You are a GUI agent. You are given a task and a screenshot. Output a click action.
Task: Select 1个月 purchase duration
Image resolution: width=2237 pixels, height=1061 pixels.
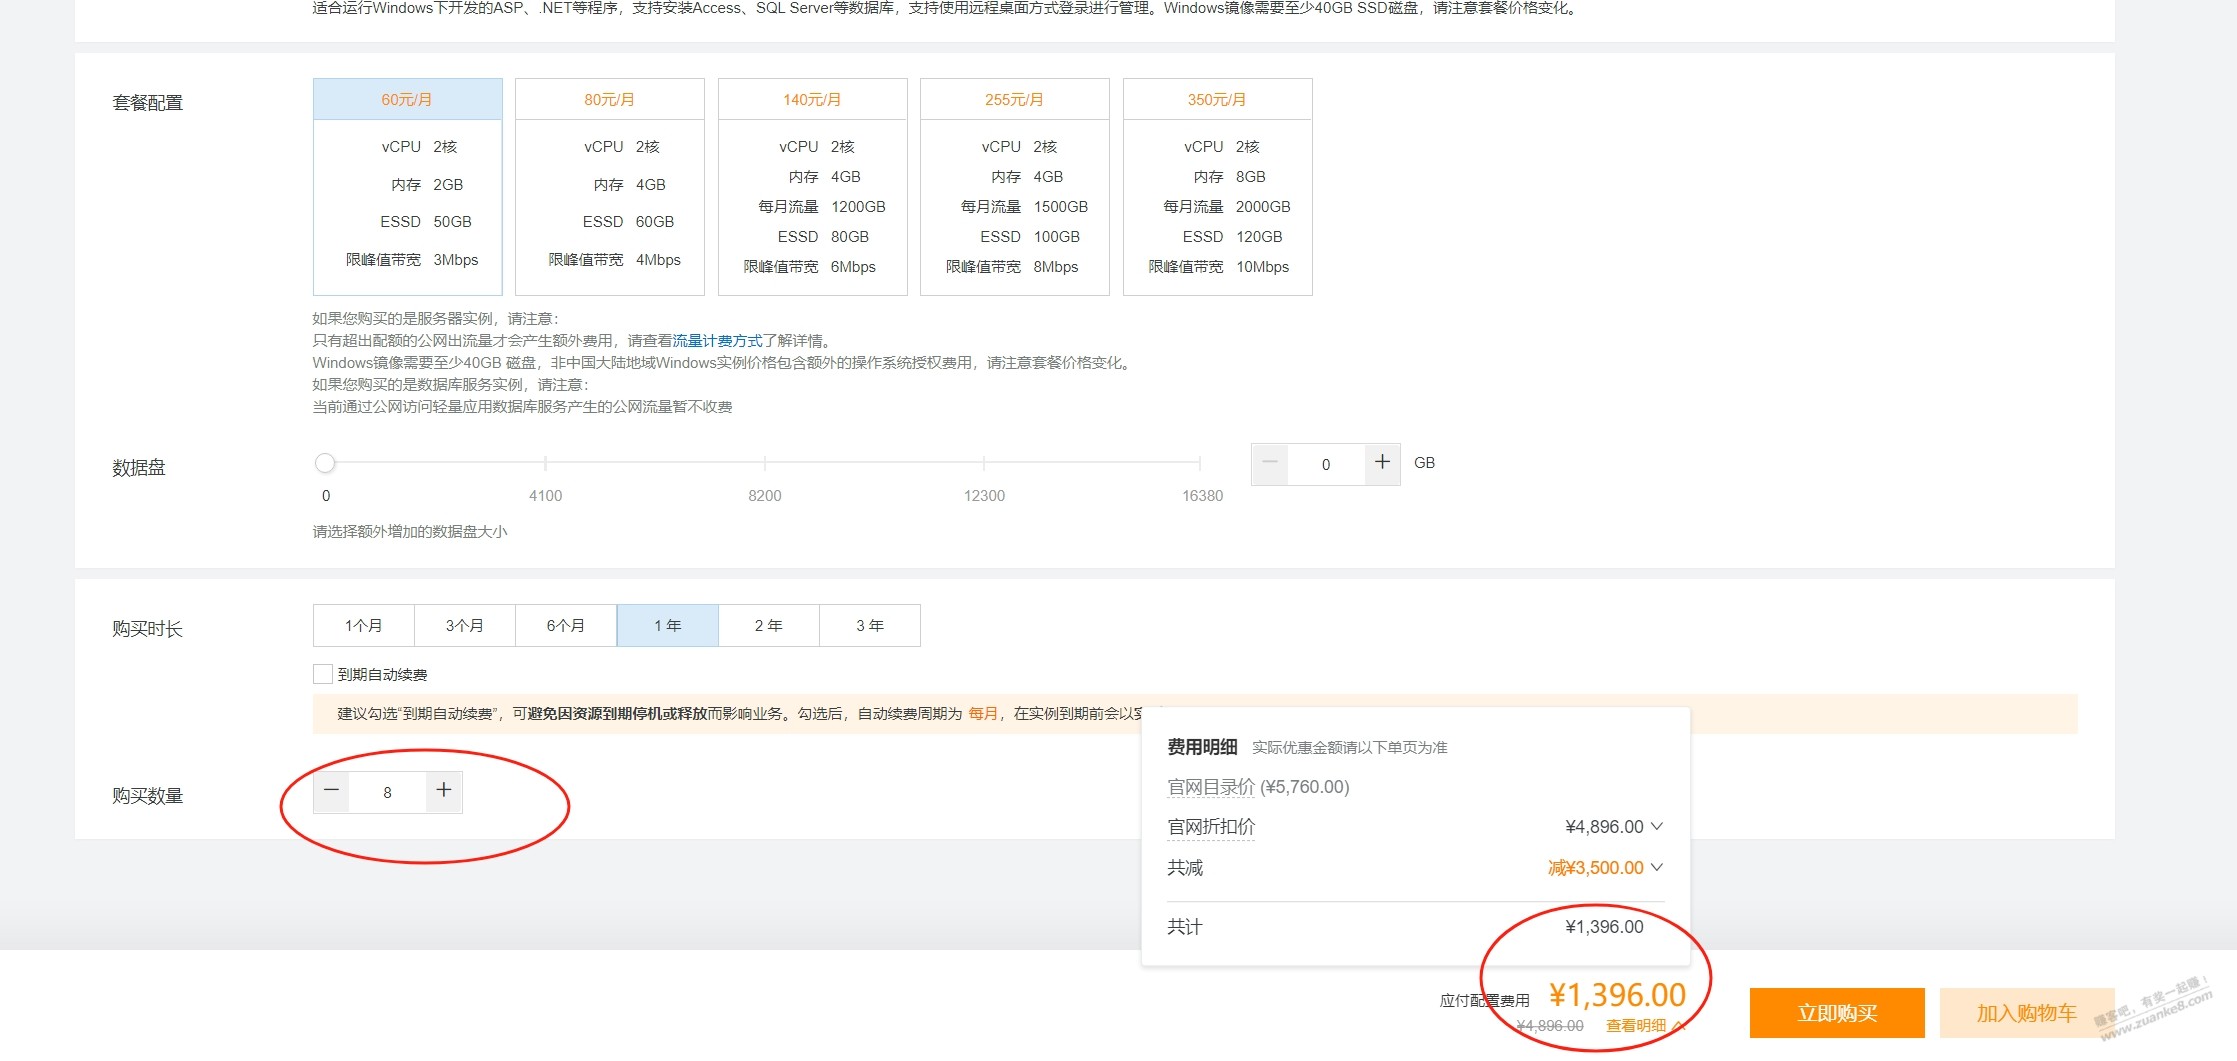coord(364,626)
